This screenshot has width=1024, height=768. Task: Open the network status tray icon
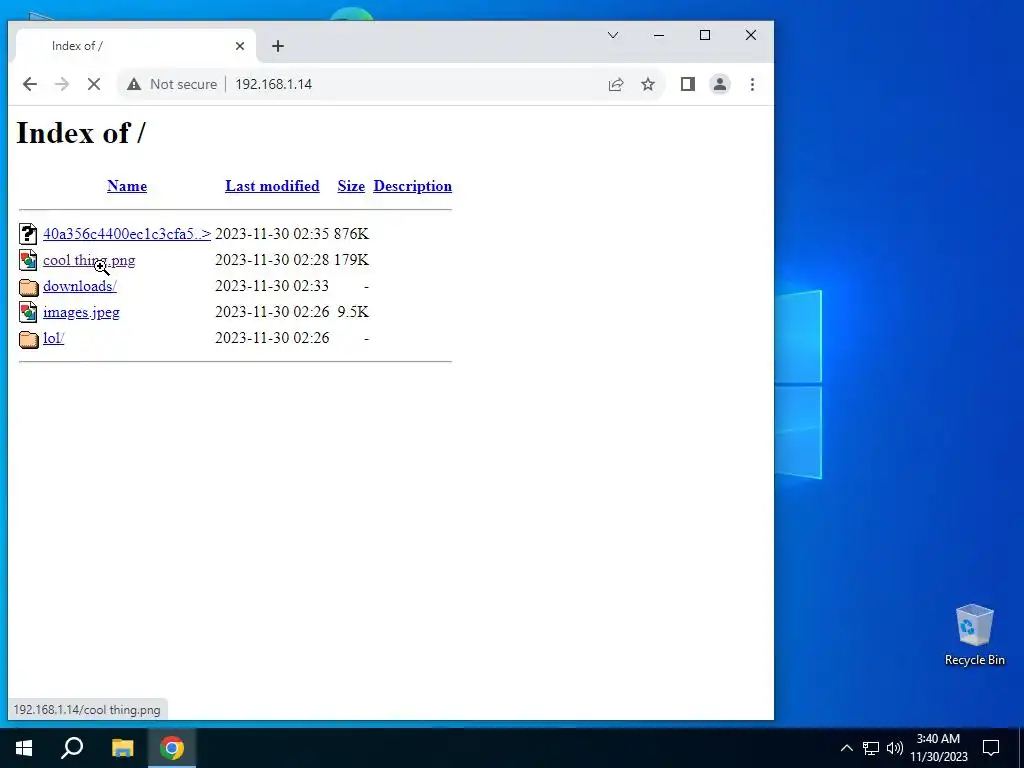tap(871, 748)
